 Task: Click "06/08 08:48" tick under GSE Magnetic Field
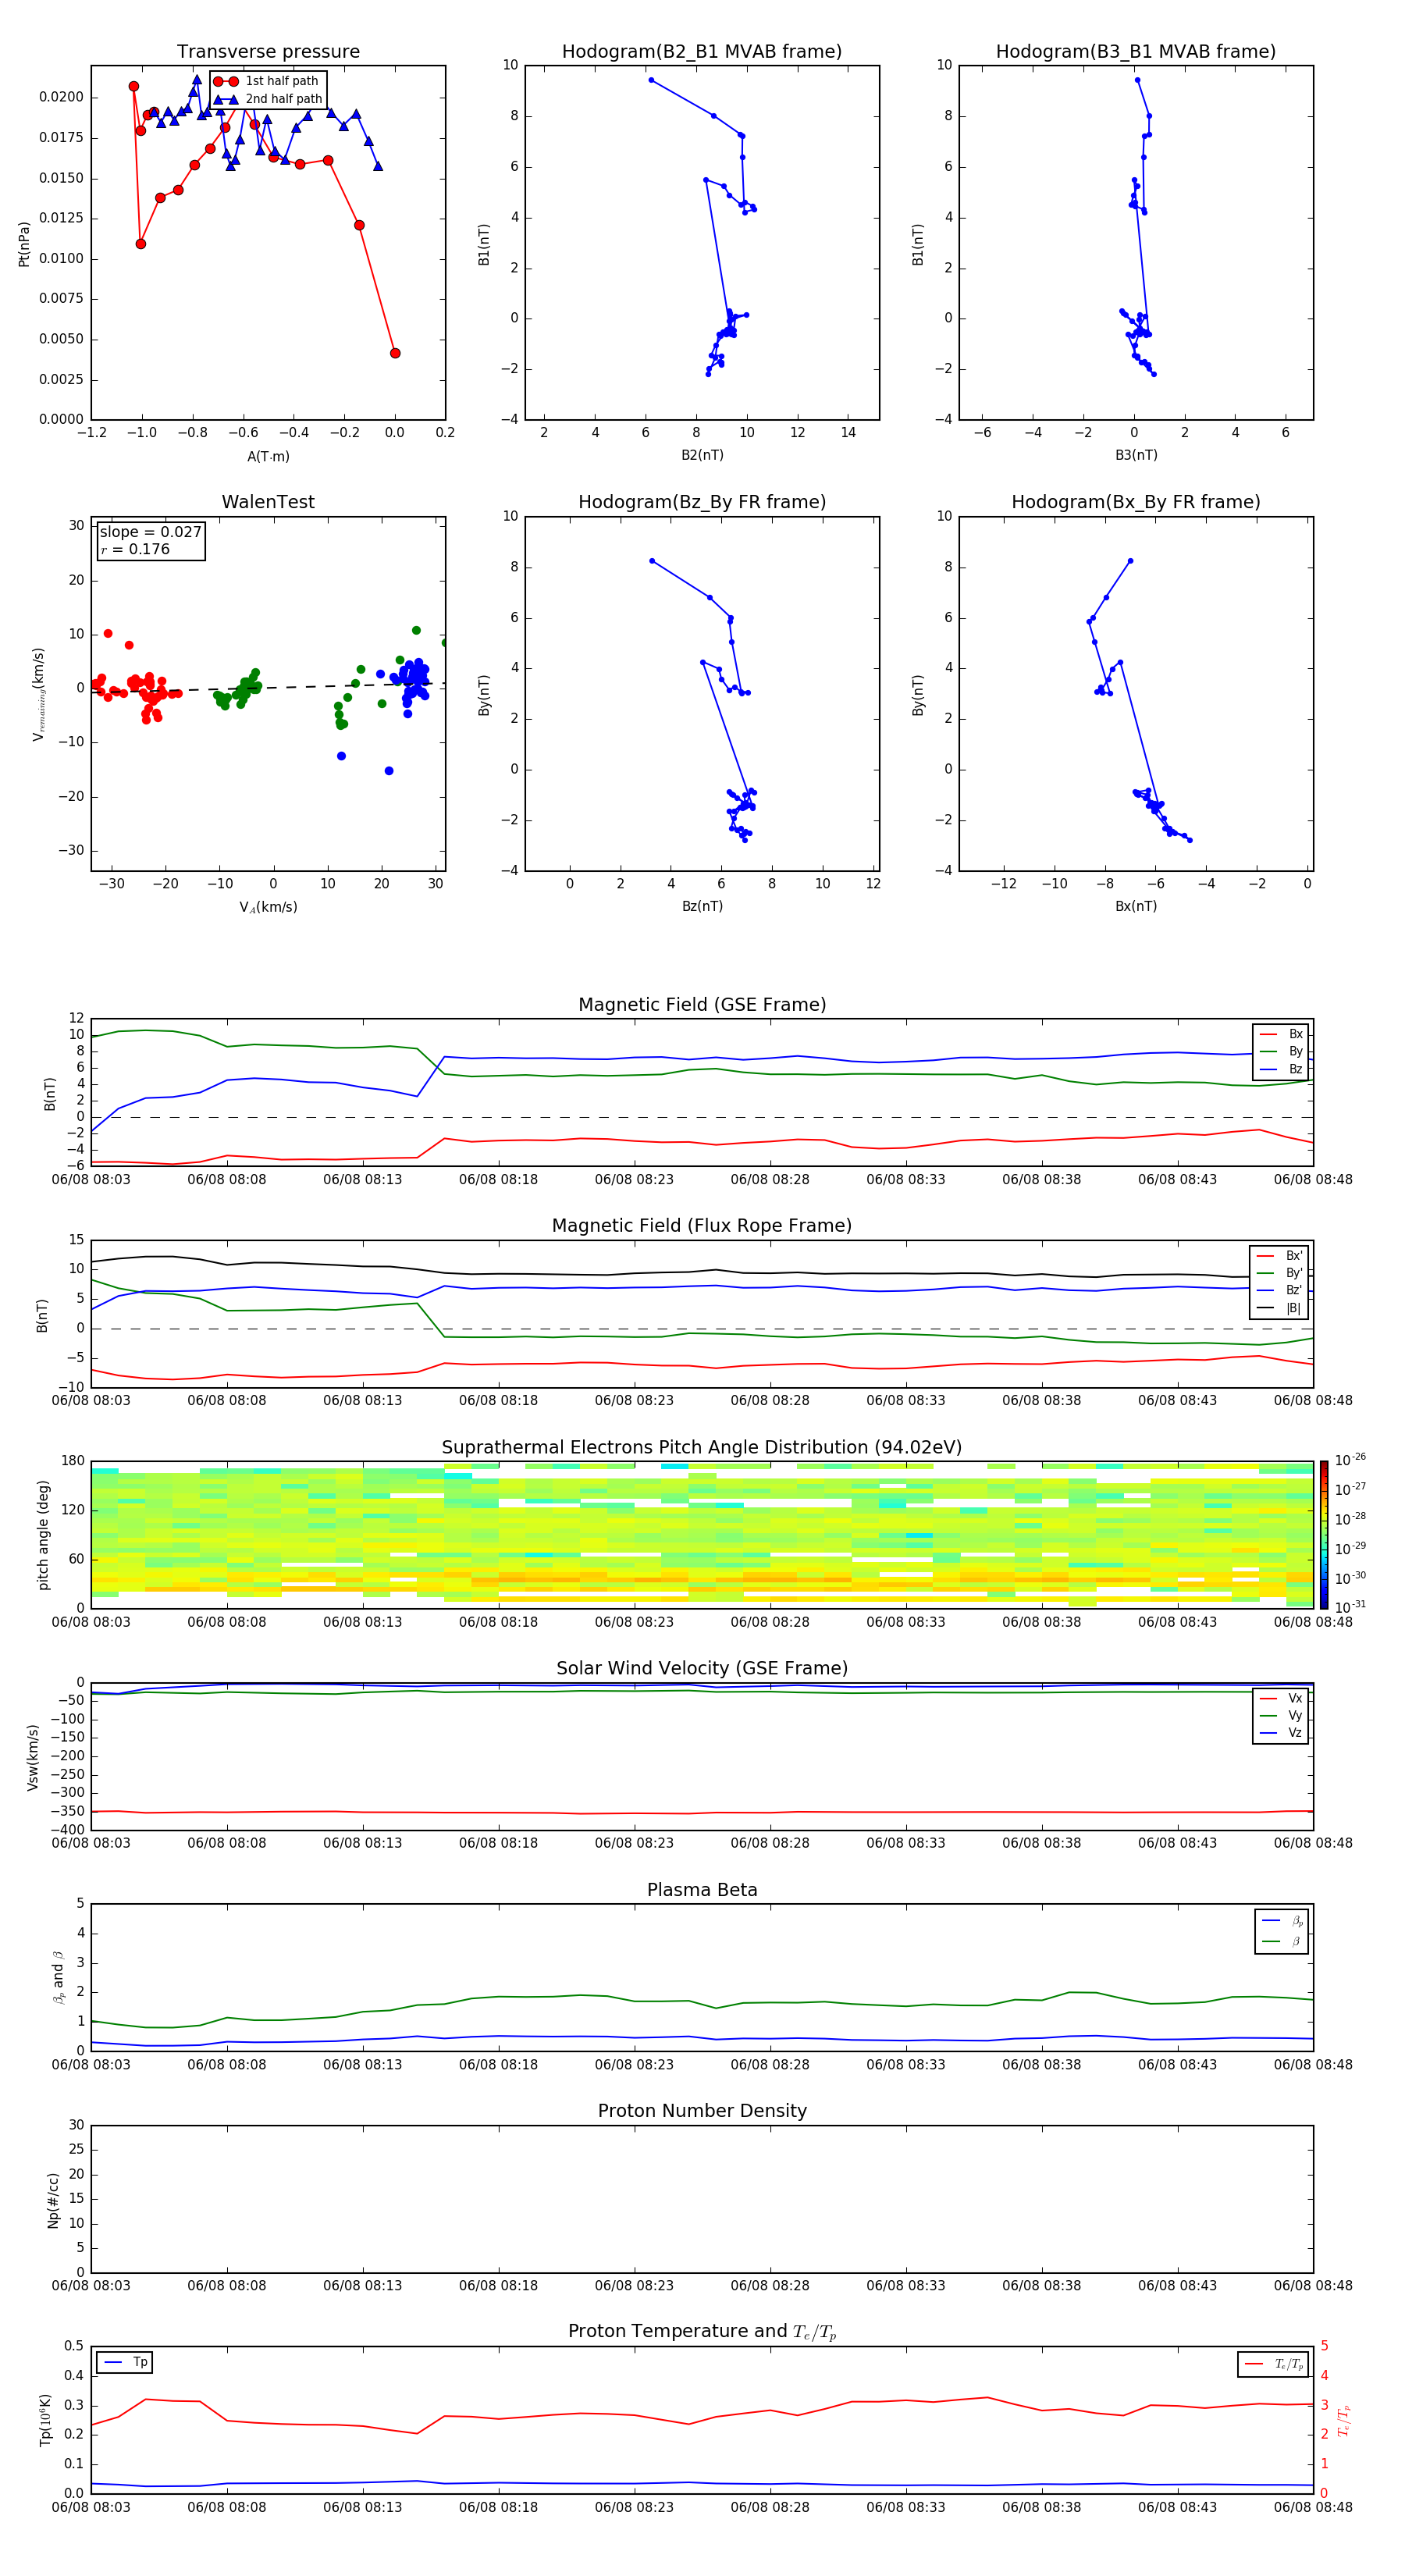point(1313,1180)
